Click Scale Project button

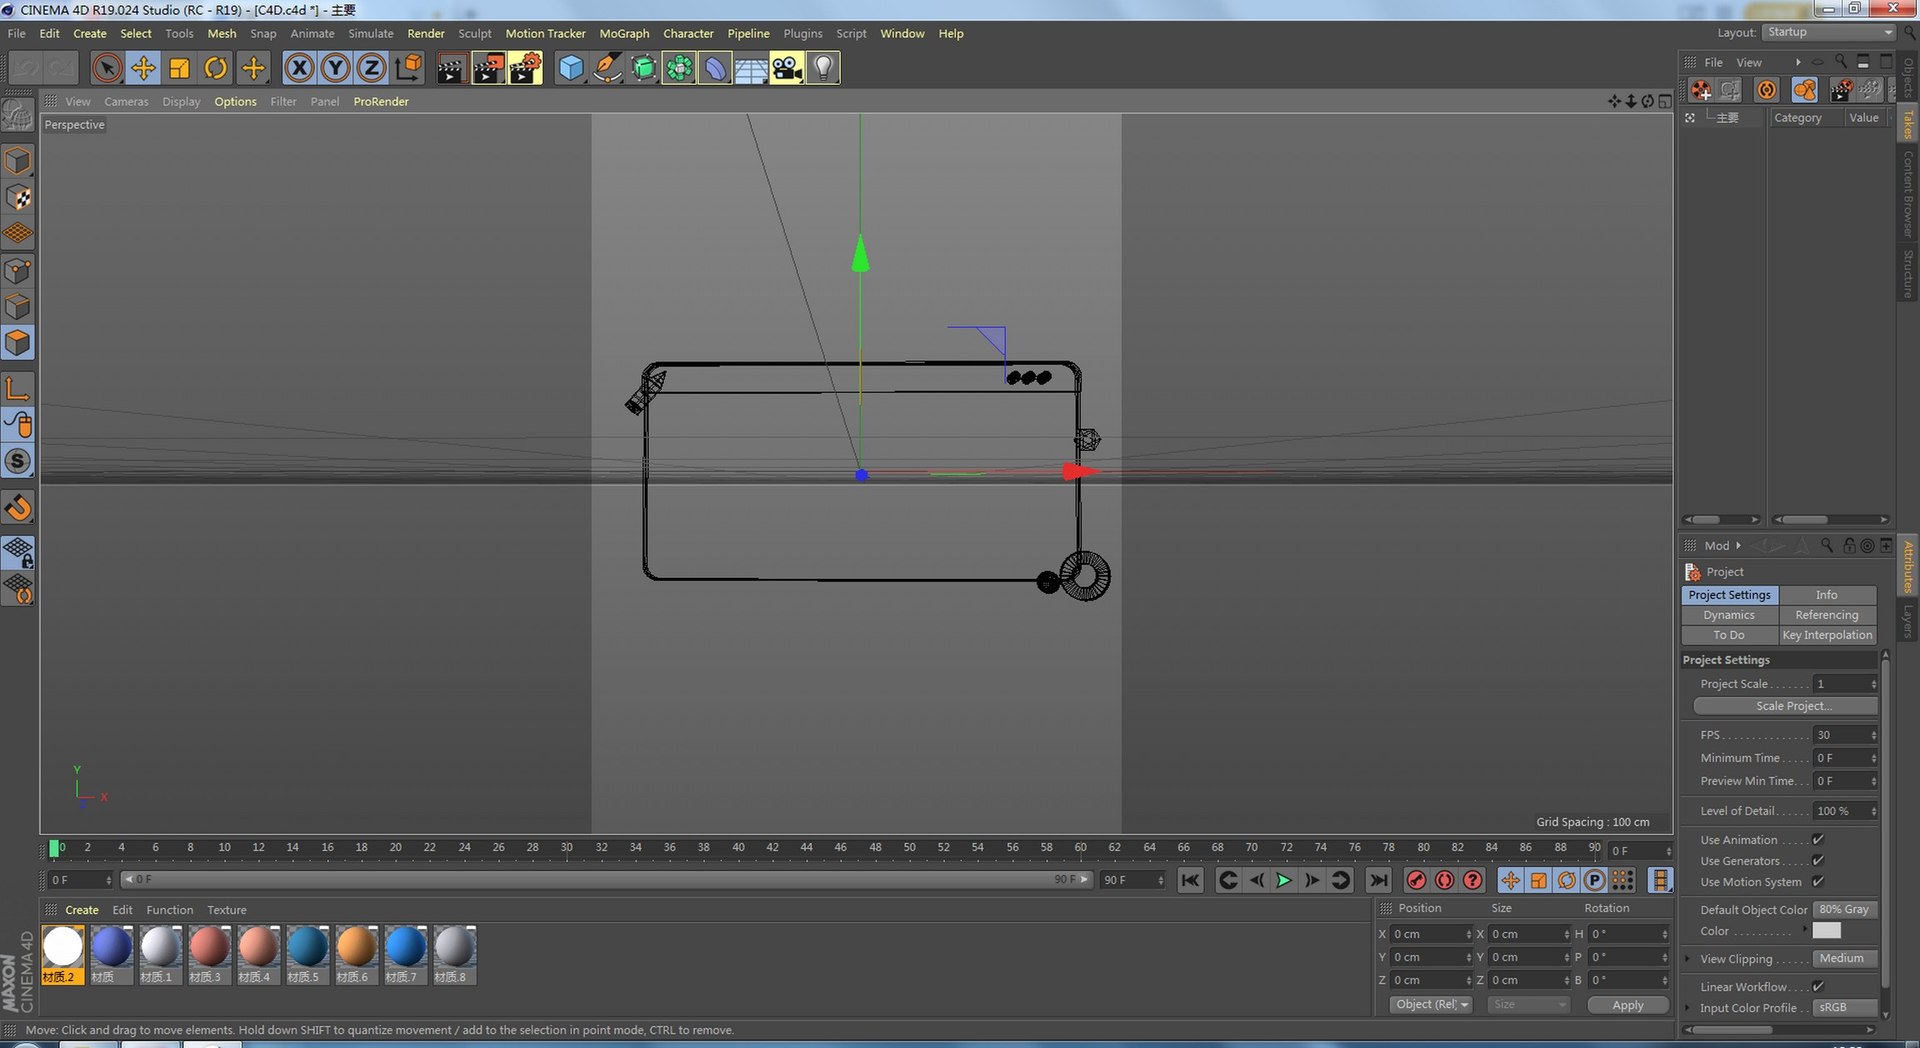(1785, 706)
